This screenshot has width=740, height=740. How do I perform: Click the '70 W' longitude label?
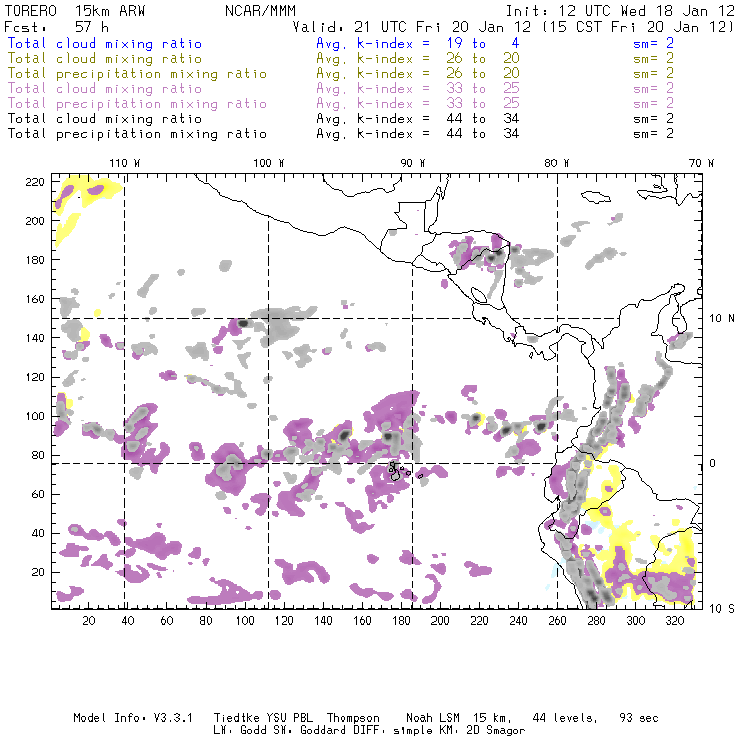701,163
